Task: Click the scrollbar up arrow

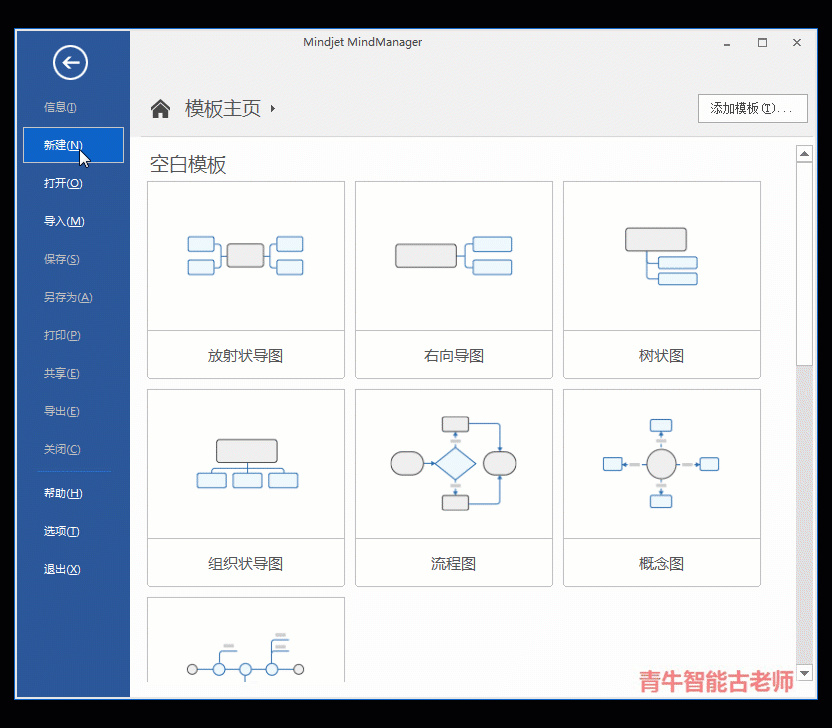Action: pyautogui.click(x=804, y=154)
